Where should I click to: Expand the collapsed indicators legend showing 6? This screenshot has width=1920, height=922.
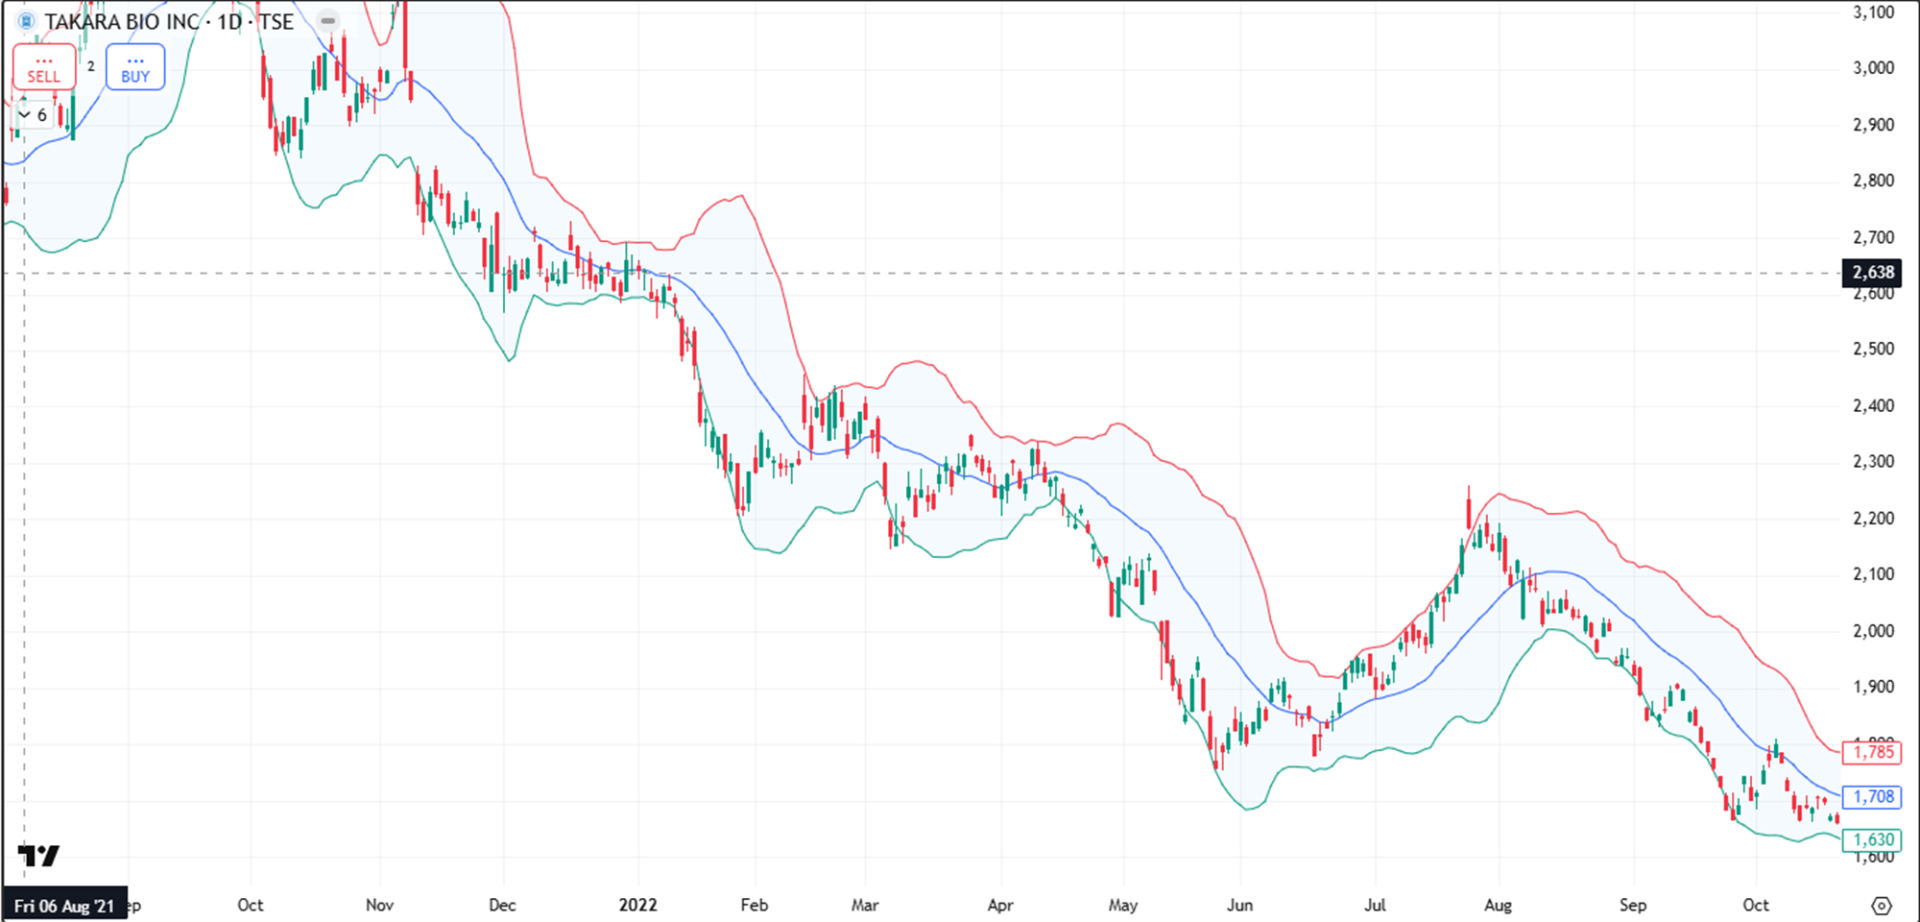click(x=32, y=115)
